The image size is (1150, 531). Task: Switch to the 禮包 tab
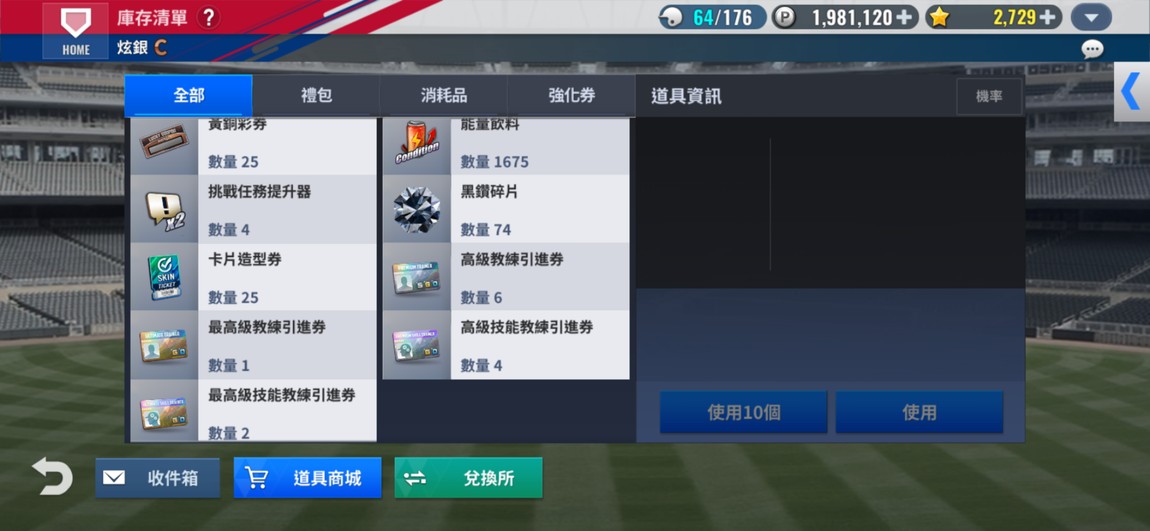coord(316,96)
